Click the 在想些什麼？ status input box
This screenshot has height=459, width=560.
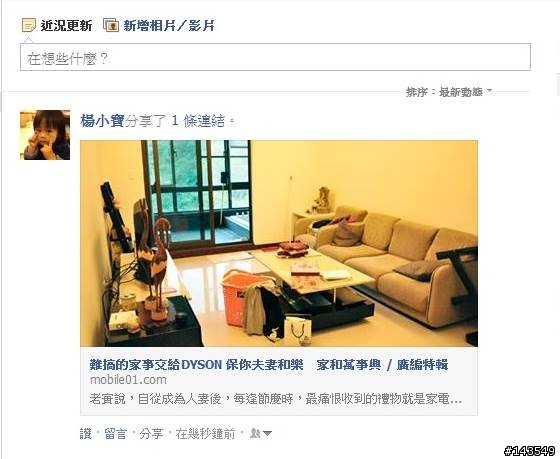click(x=275, y=57)
